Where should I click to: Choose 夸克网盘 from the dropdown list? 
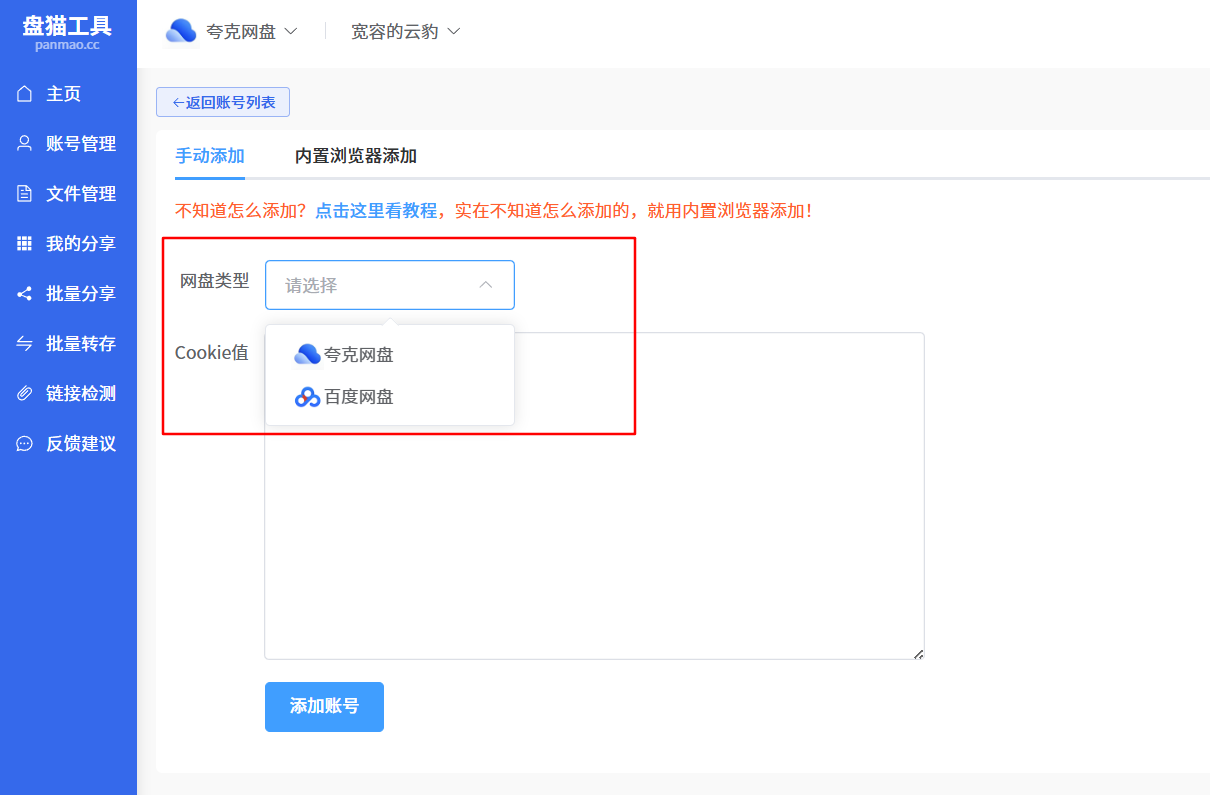pyautogui.click(x=358, y=355)
